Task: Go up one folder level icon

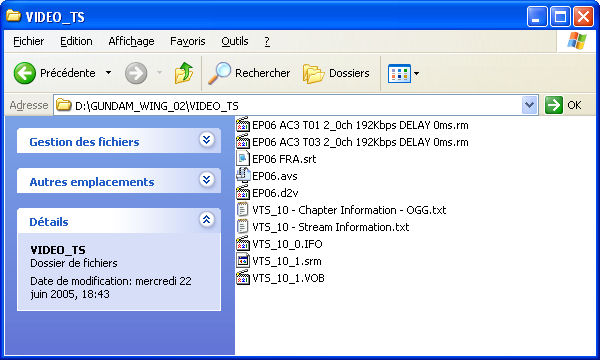Action: click(x=184, y=73)
